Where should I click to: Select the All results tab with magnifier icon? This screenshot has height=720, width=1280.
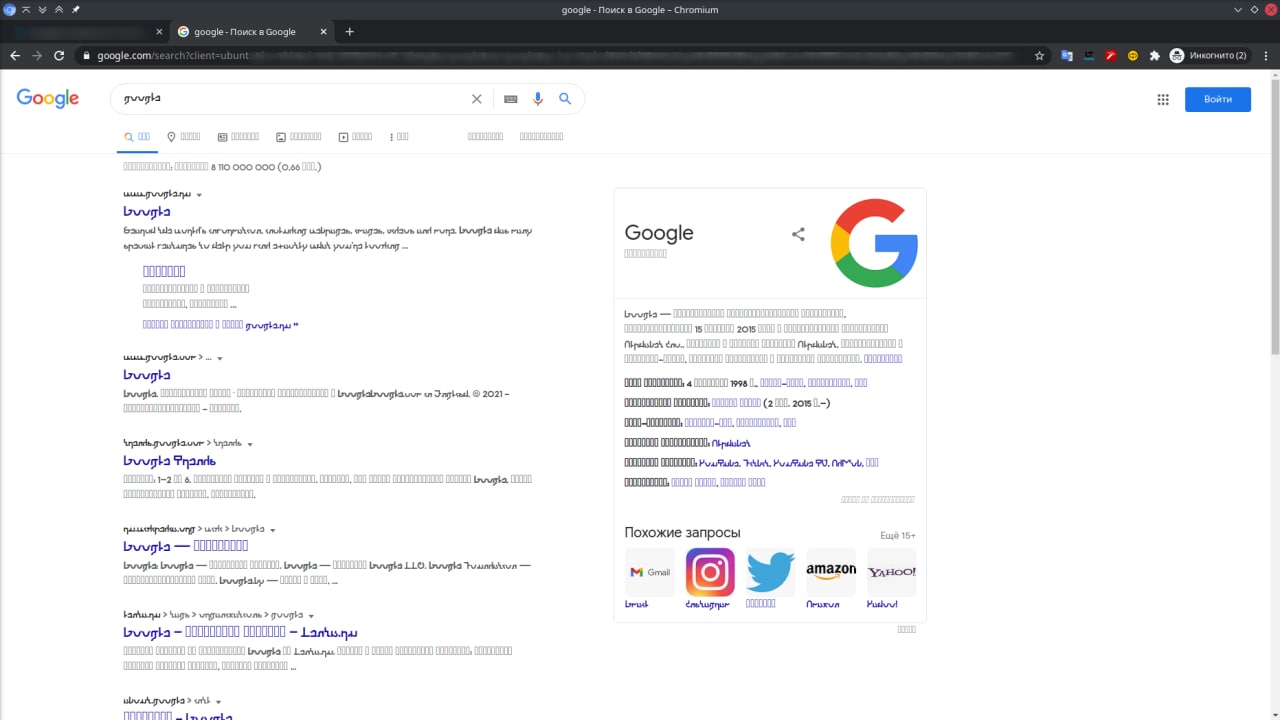pyautogui.click(x=137, y=137)
